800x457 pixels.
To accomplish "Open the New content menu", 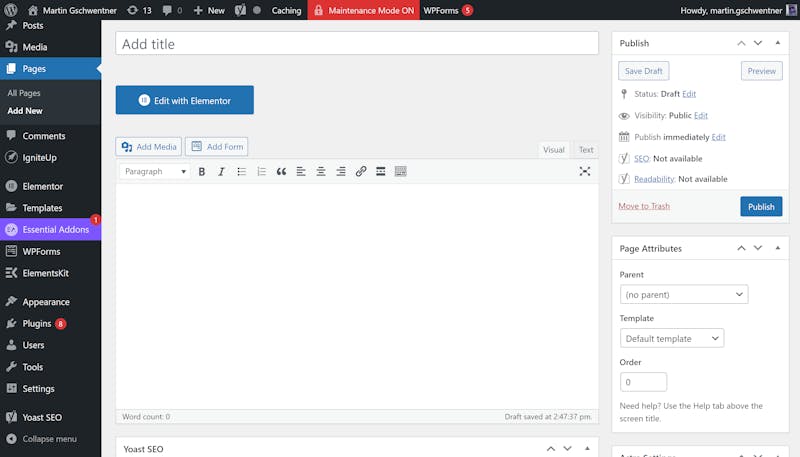I will click(209, 10).
